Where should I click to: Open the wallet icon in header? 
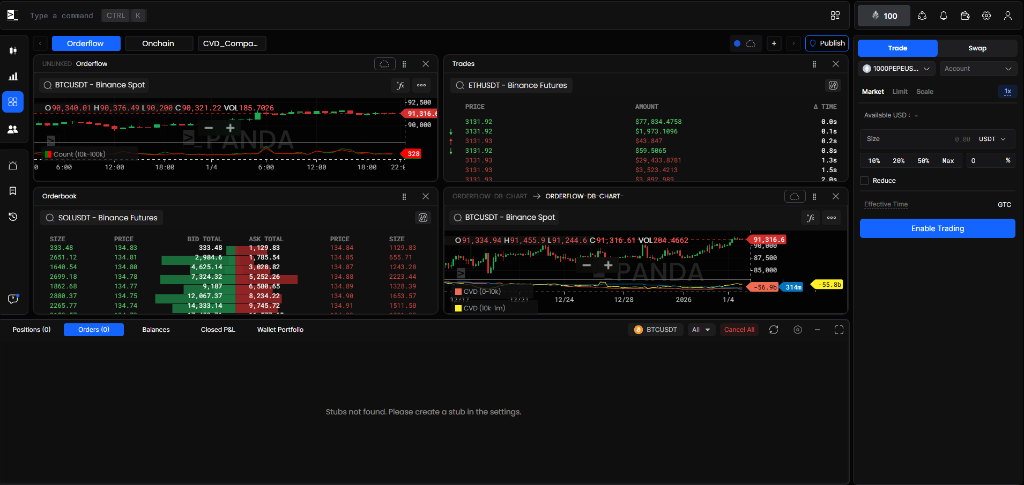[x=965, y=16]
